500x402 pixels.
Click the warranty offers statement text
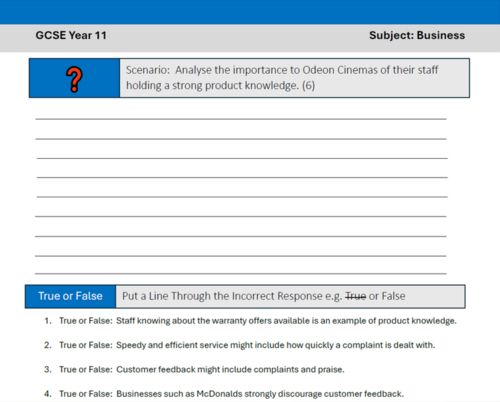[286, 321]
